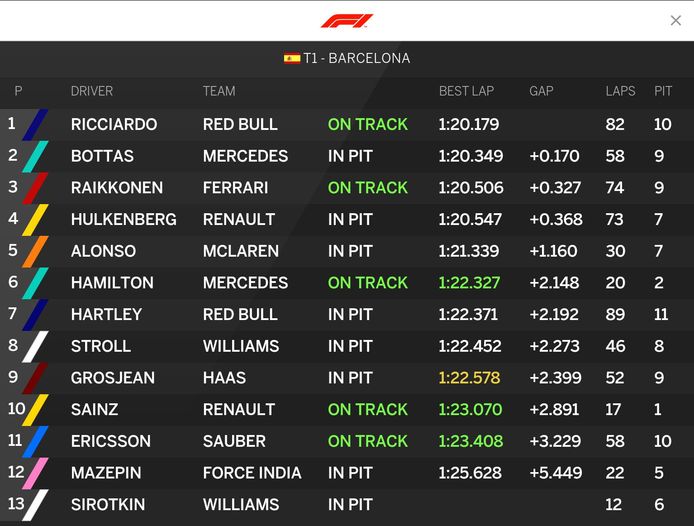Click Ricciardo's ON TRACK status
Image resolution: width=694 pixels, height=526 pixels.
click(367, 125)
